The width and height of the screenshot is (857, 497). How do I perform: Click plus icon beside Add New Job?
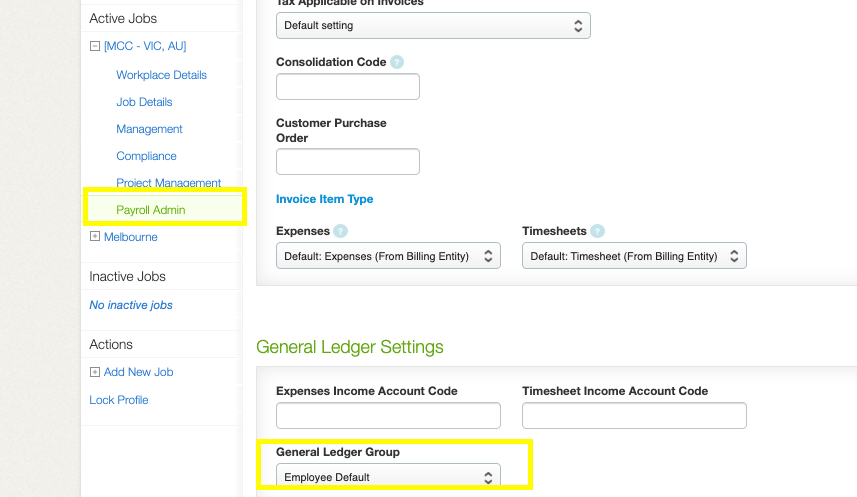tap(95, 372)
